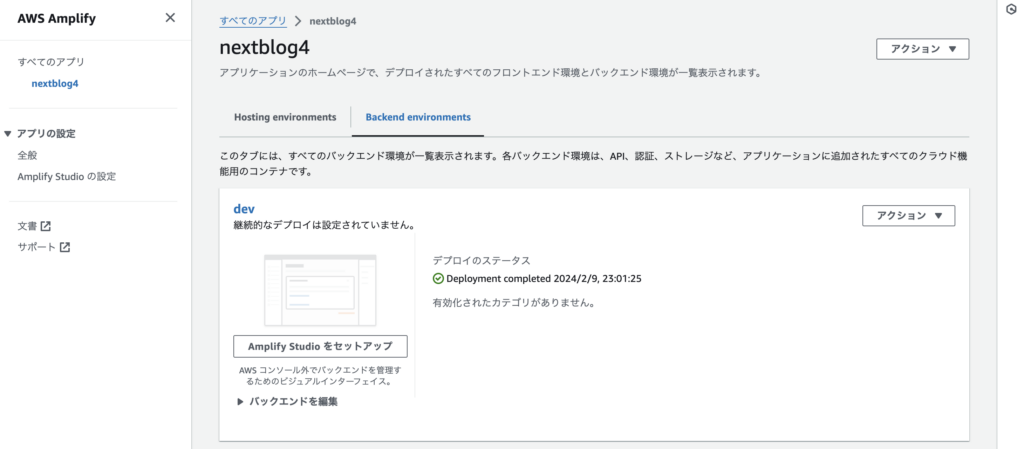Click 継続的なデプロイは設定されていません text
Image resolution: width=1024 pixels, height=449 pixels.
(x=325, y=225)
